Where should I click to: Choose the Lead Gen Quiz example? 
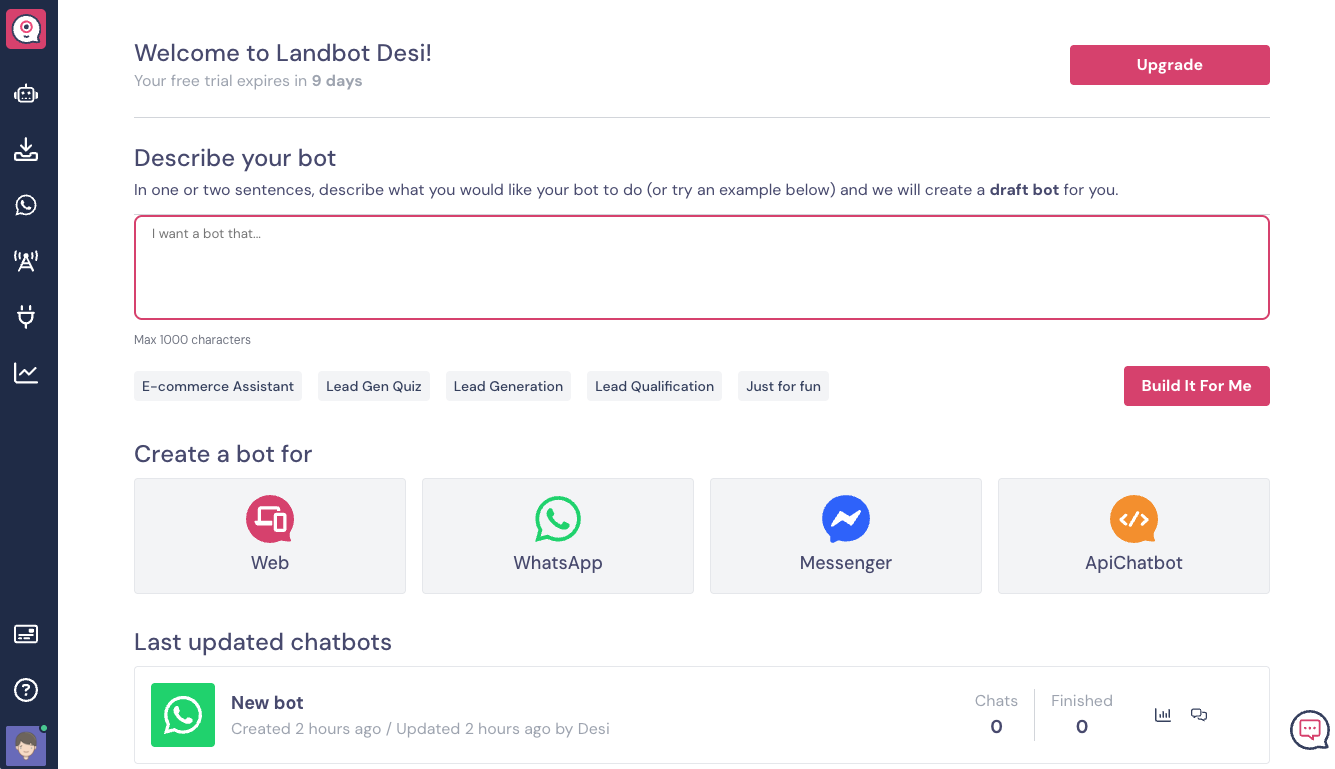point(374,387)
